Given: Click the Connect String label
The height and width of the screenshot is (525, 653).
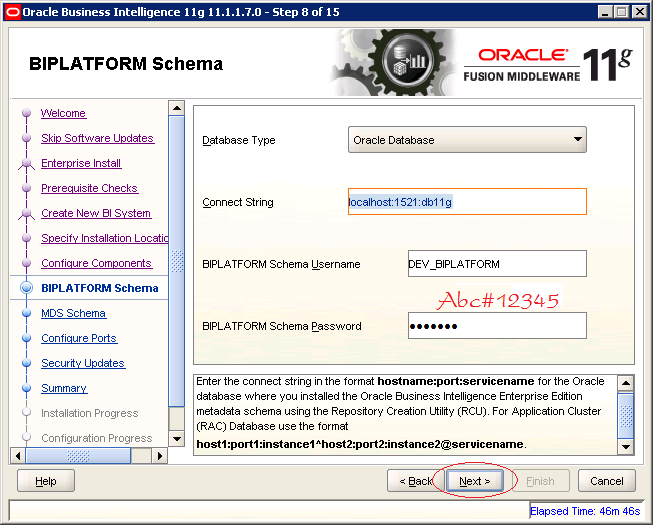Looking at the screenshot, I should pos(238,202).
